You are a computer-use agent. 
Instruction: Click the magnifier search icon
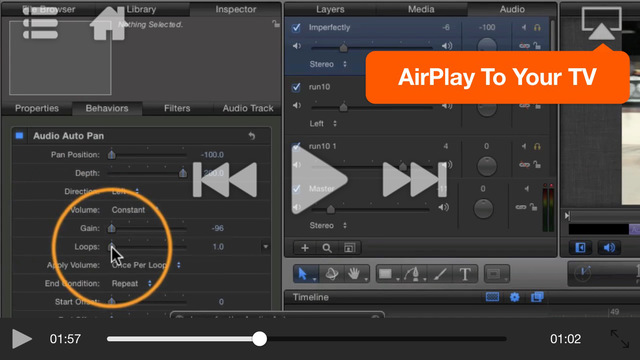pos(327,248)
